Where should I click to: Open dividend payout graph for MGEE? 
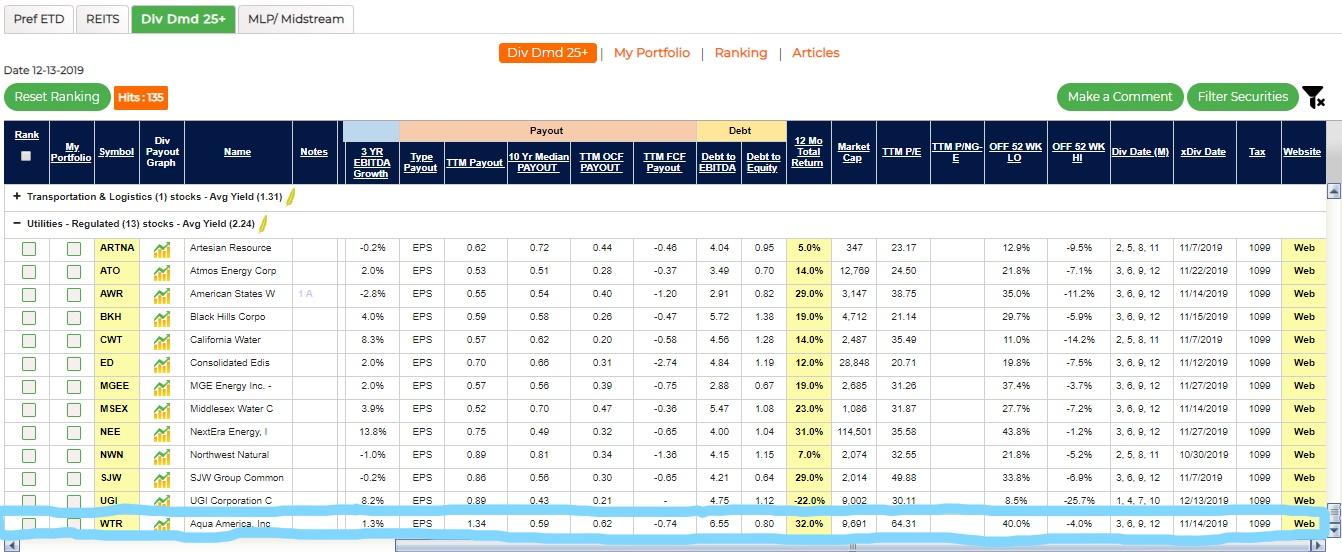click(x=162, y=386)
